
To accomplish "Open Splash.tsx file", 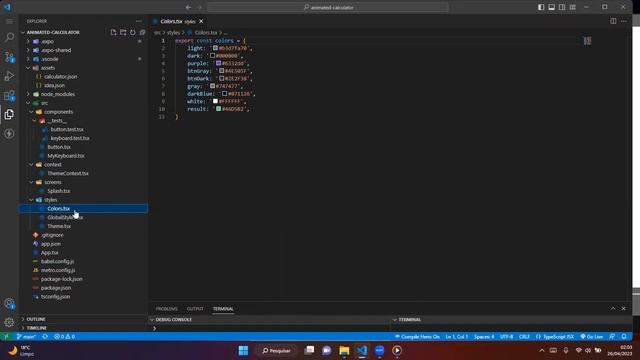I will pos(59,191).
